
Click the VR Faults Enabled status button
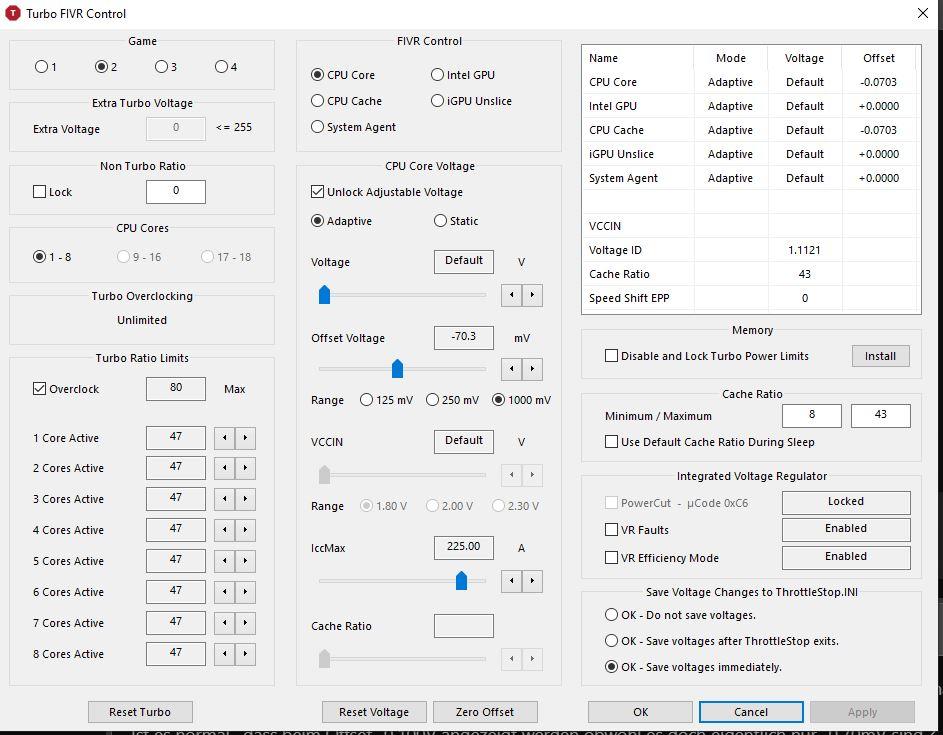point(846,529)
